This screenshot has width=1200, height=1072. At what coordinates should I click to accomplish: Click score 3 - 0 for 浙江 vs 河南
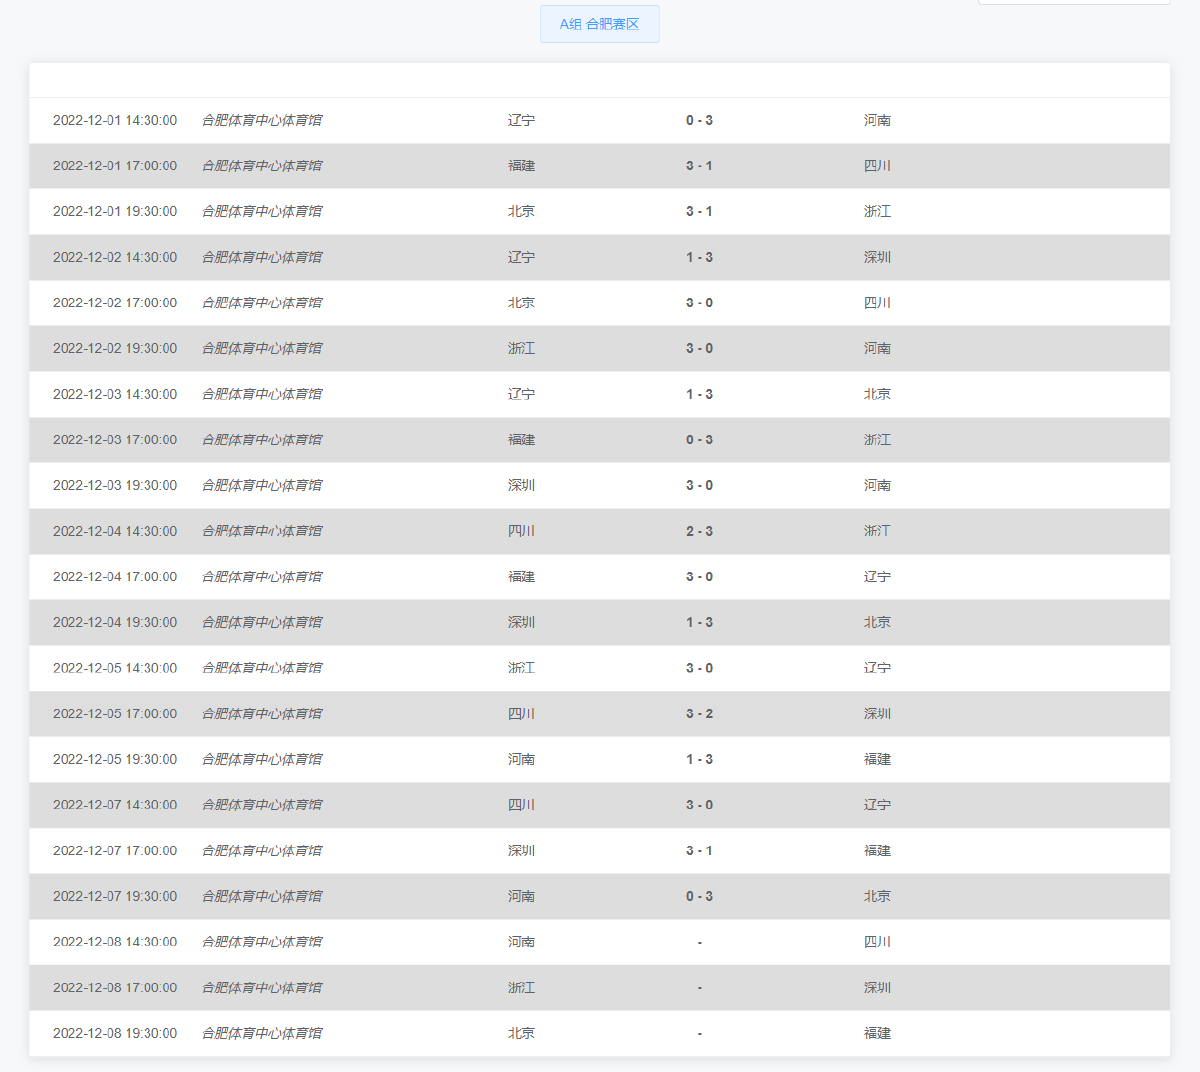click(699, 348)
